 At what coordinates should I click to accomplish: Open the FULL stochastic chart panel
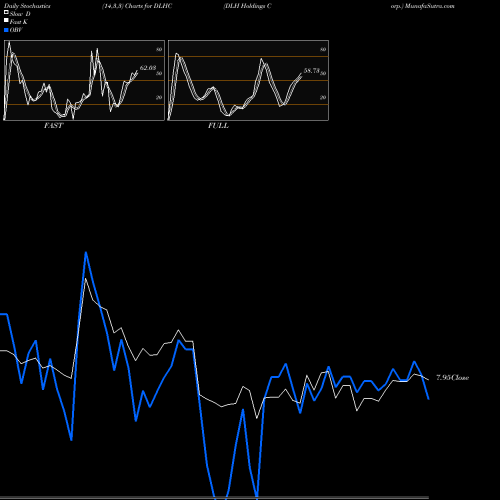(248, 80)
